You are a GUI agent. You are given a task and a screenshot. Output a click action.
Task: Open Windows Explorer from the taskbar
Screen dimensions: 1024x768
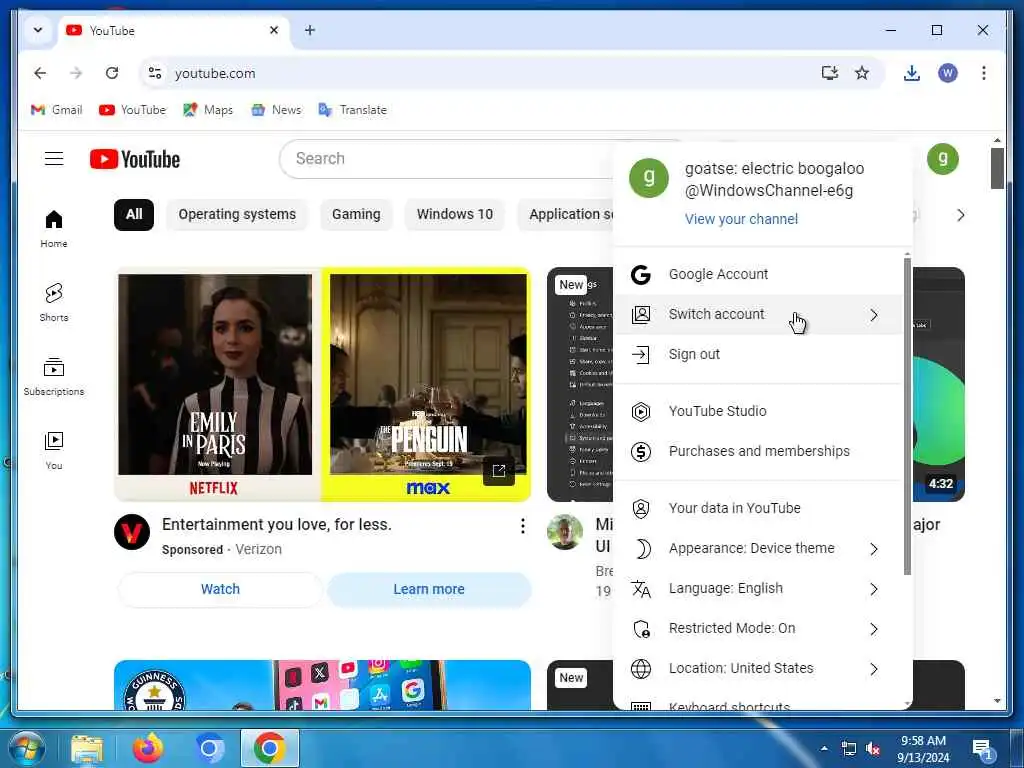(x=87, y=748)
